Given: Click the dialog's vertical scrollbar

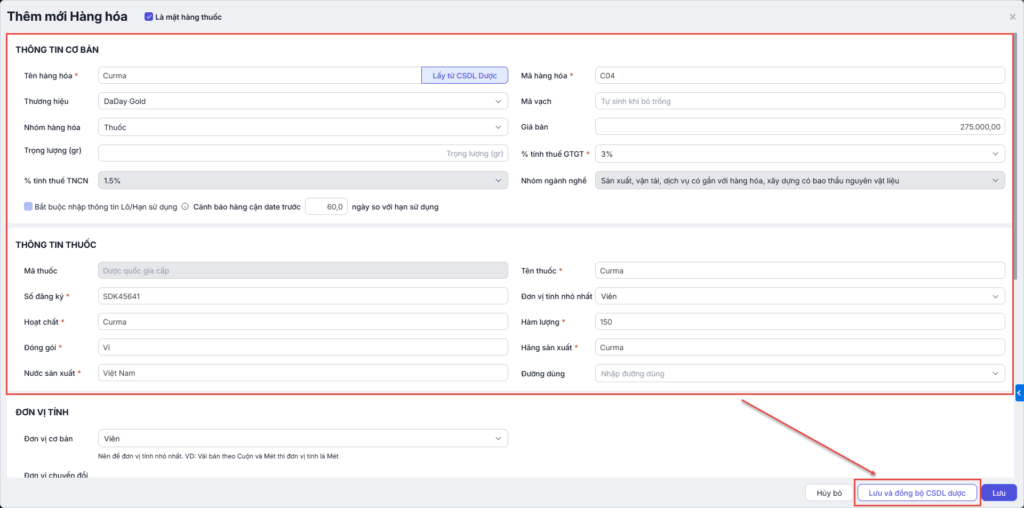Looking at the screenshot, I should tap(1016, 157).
